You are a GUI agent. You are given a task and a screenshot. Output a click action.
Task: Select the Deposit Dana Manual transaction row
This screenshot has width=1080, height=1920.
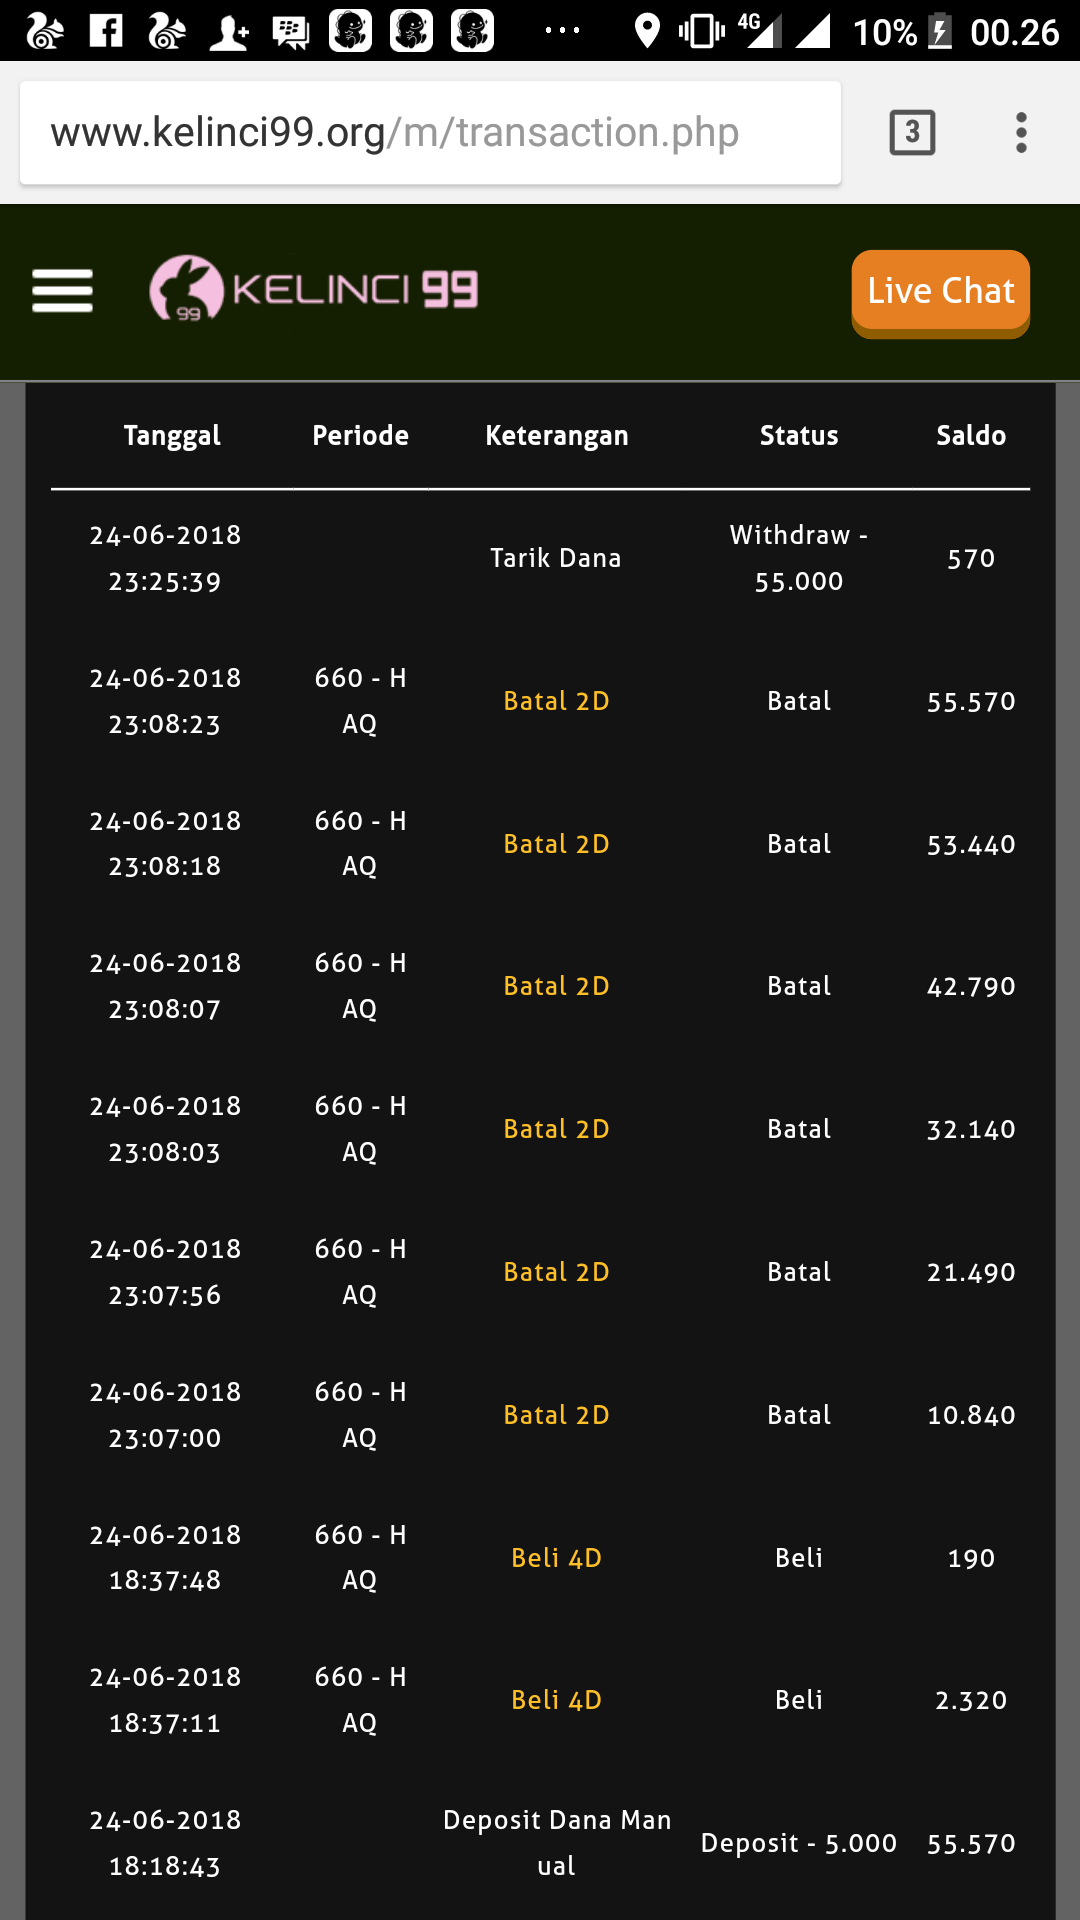tap(556, 1843)
